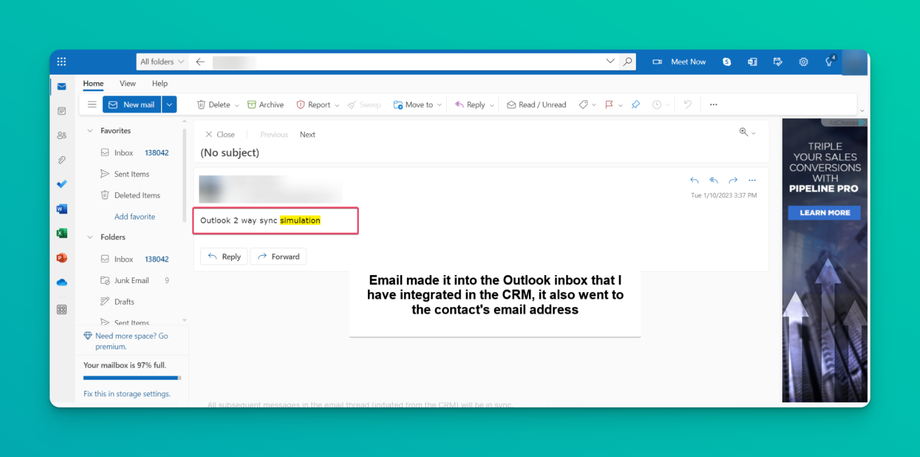Image resolution: width=920 pixels, height=457 pixels.
Task: Go to the Next message
Action: (307, 134)
